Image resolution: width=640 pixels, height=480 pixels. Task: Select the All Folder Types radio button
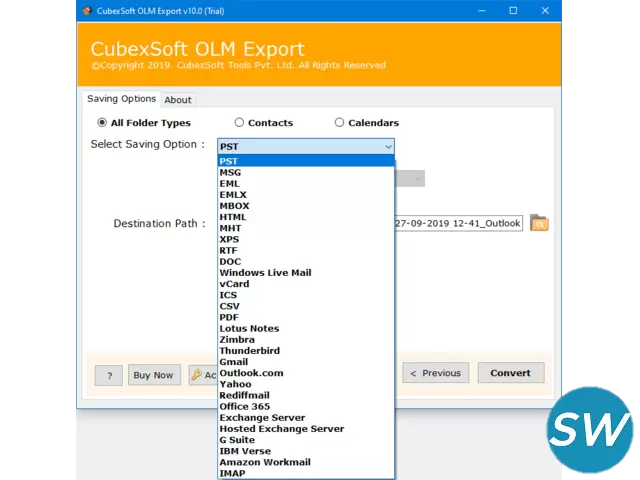tap(102, 123)
